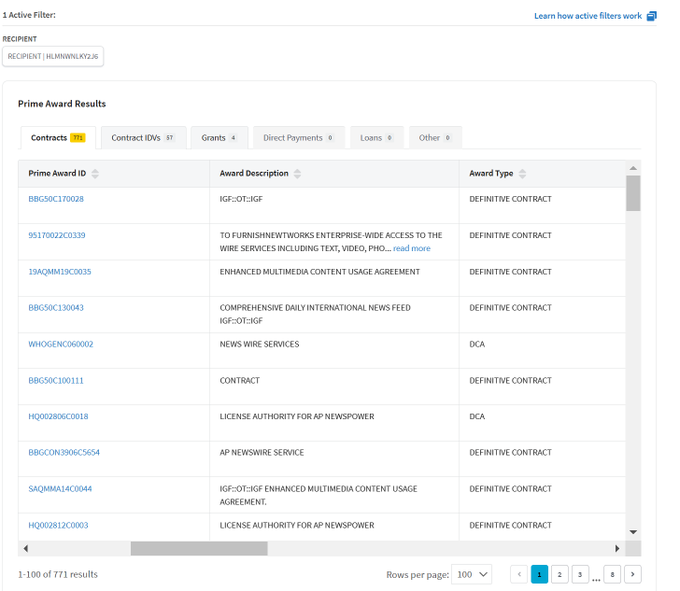Switch to the Contract IDVs tab
The height and width of the screenshot is (591, 680).
click(x=144, y=138)
